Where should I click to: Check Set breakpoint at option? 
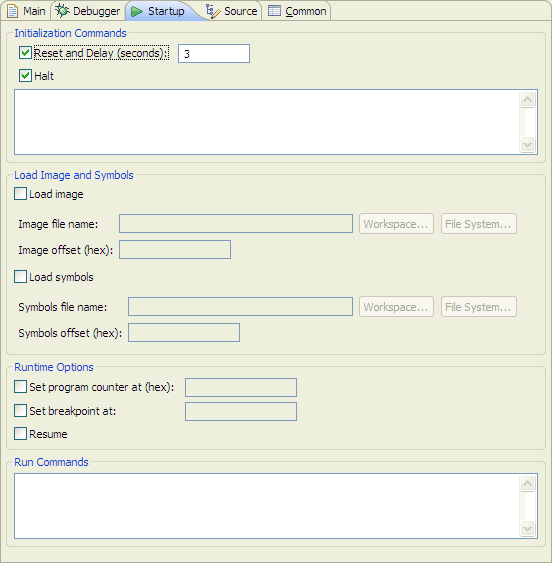pos(20,410)
